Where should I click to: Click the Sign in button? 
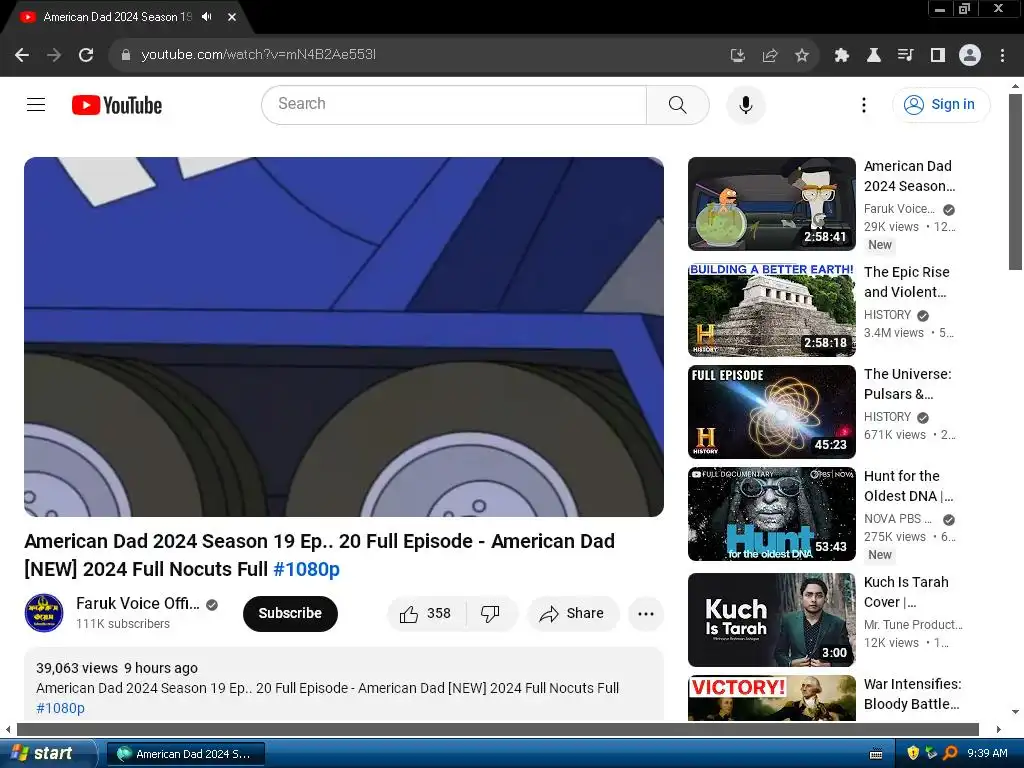940,104
